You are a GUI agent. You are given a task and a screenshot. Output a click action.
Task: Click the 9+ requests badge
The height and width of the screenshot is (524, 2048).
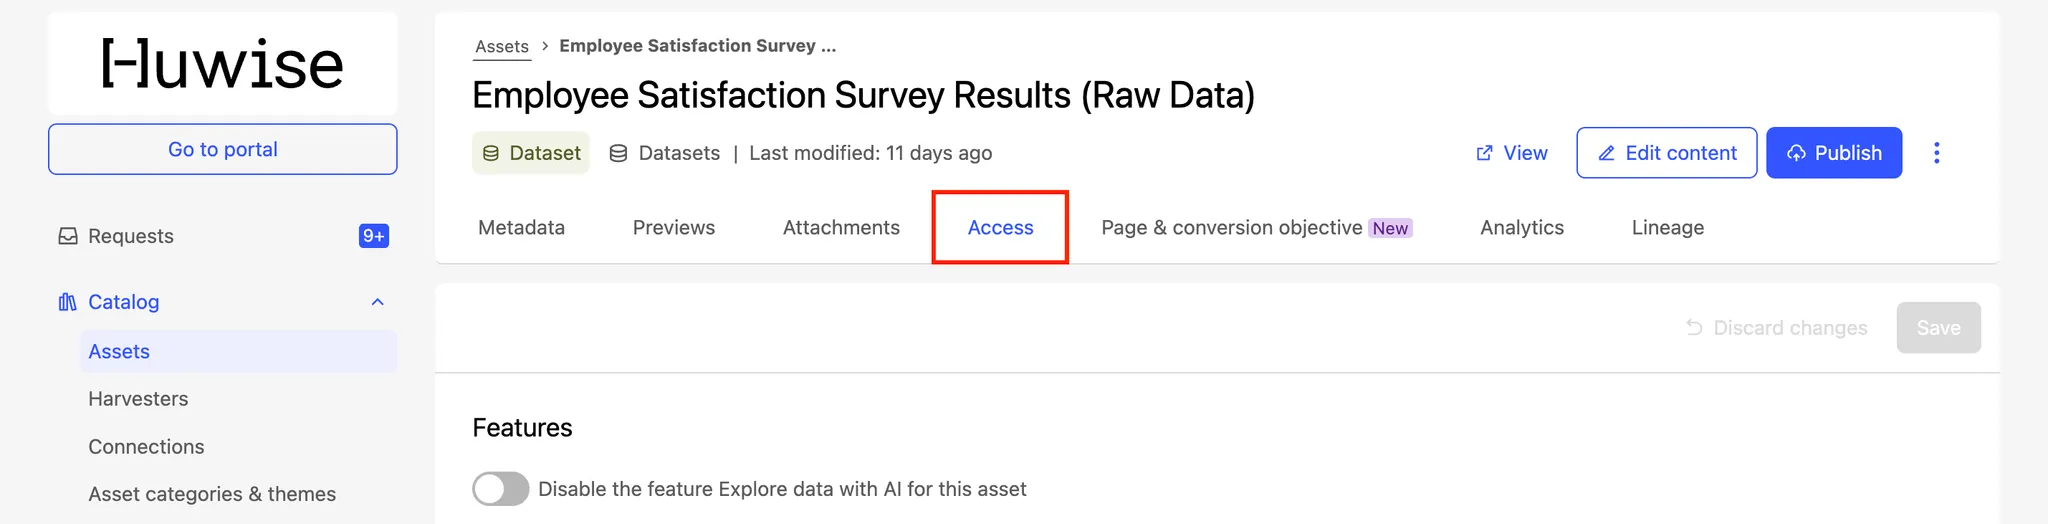click(373, 236)
